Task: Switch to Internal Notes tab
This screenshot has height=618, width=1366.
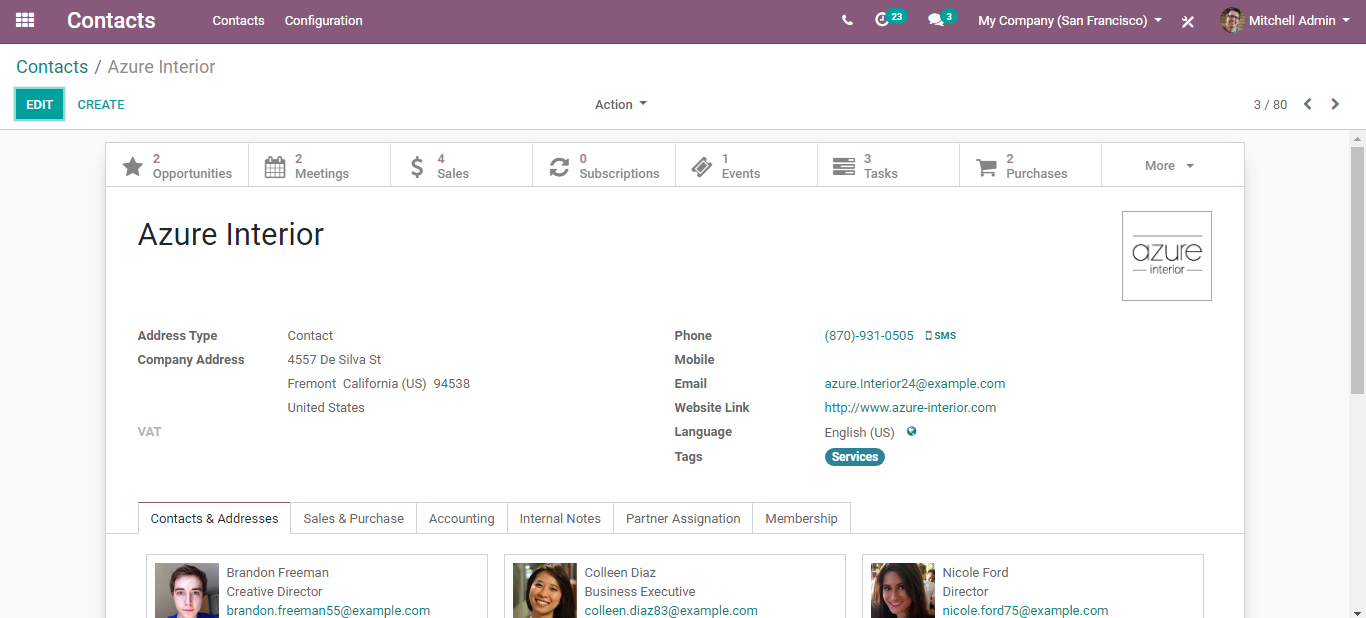Action: (560, 518)
